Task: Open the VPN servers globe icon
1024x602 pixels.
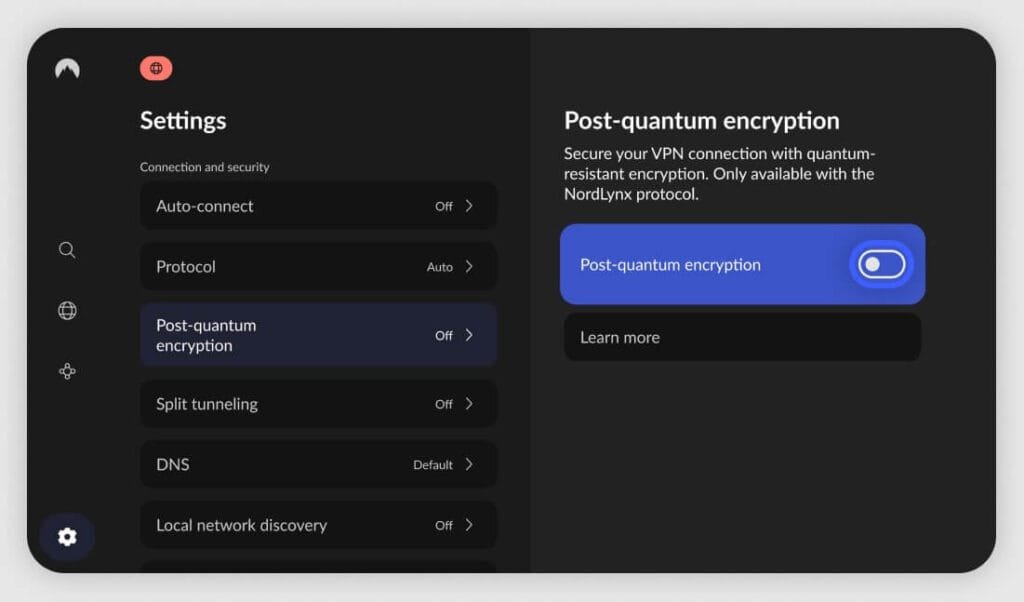Action: pos(66,310)
